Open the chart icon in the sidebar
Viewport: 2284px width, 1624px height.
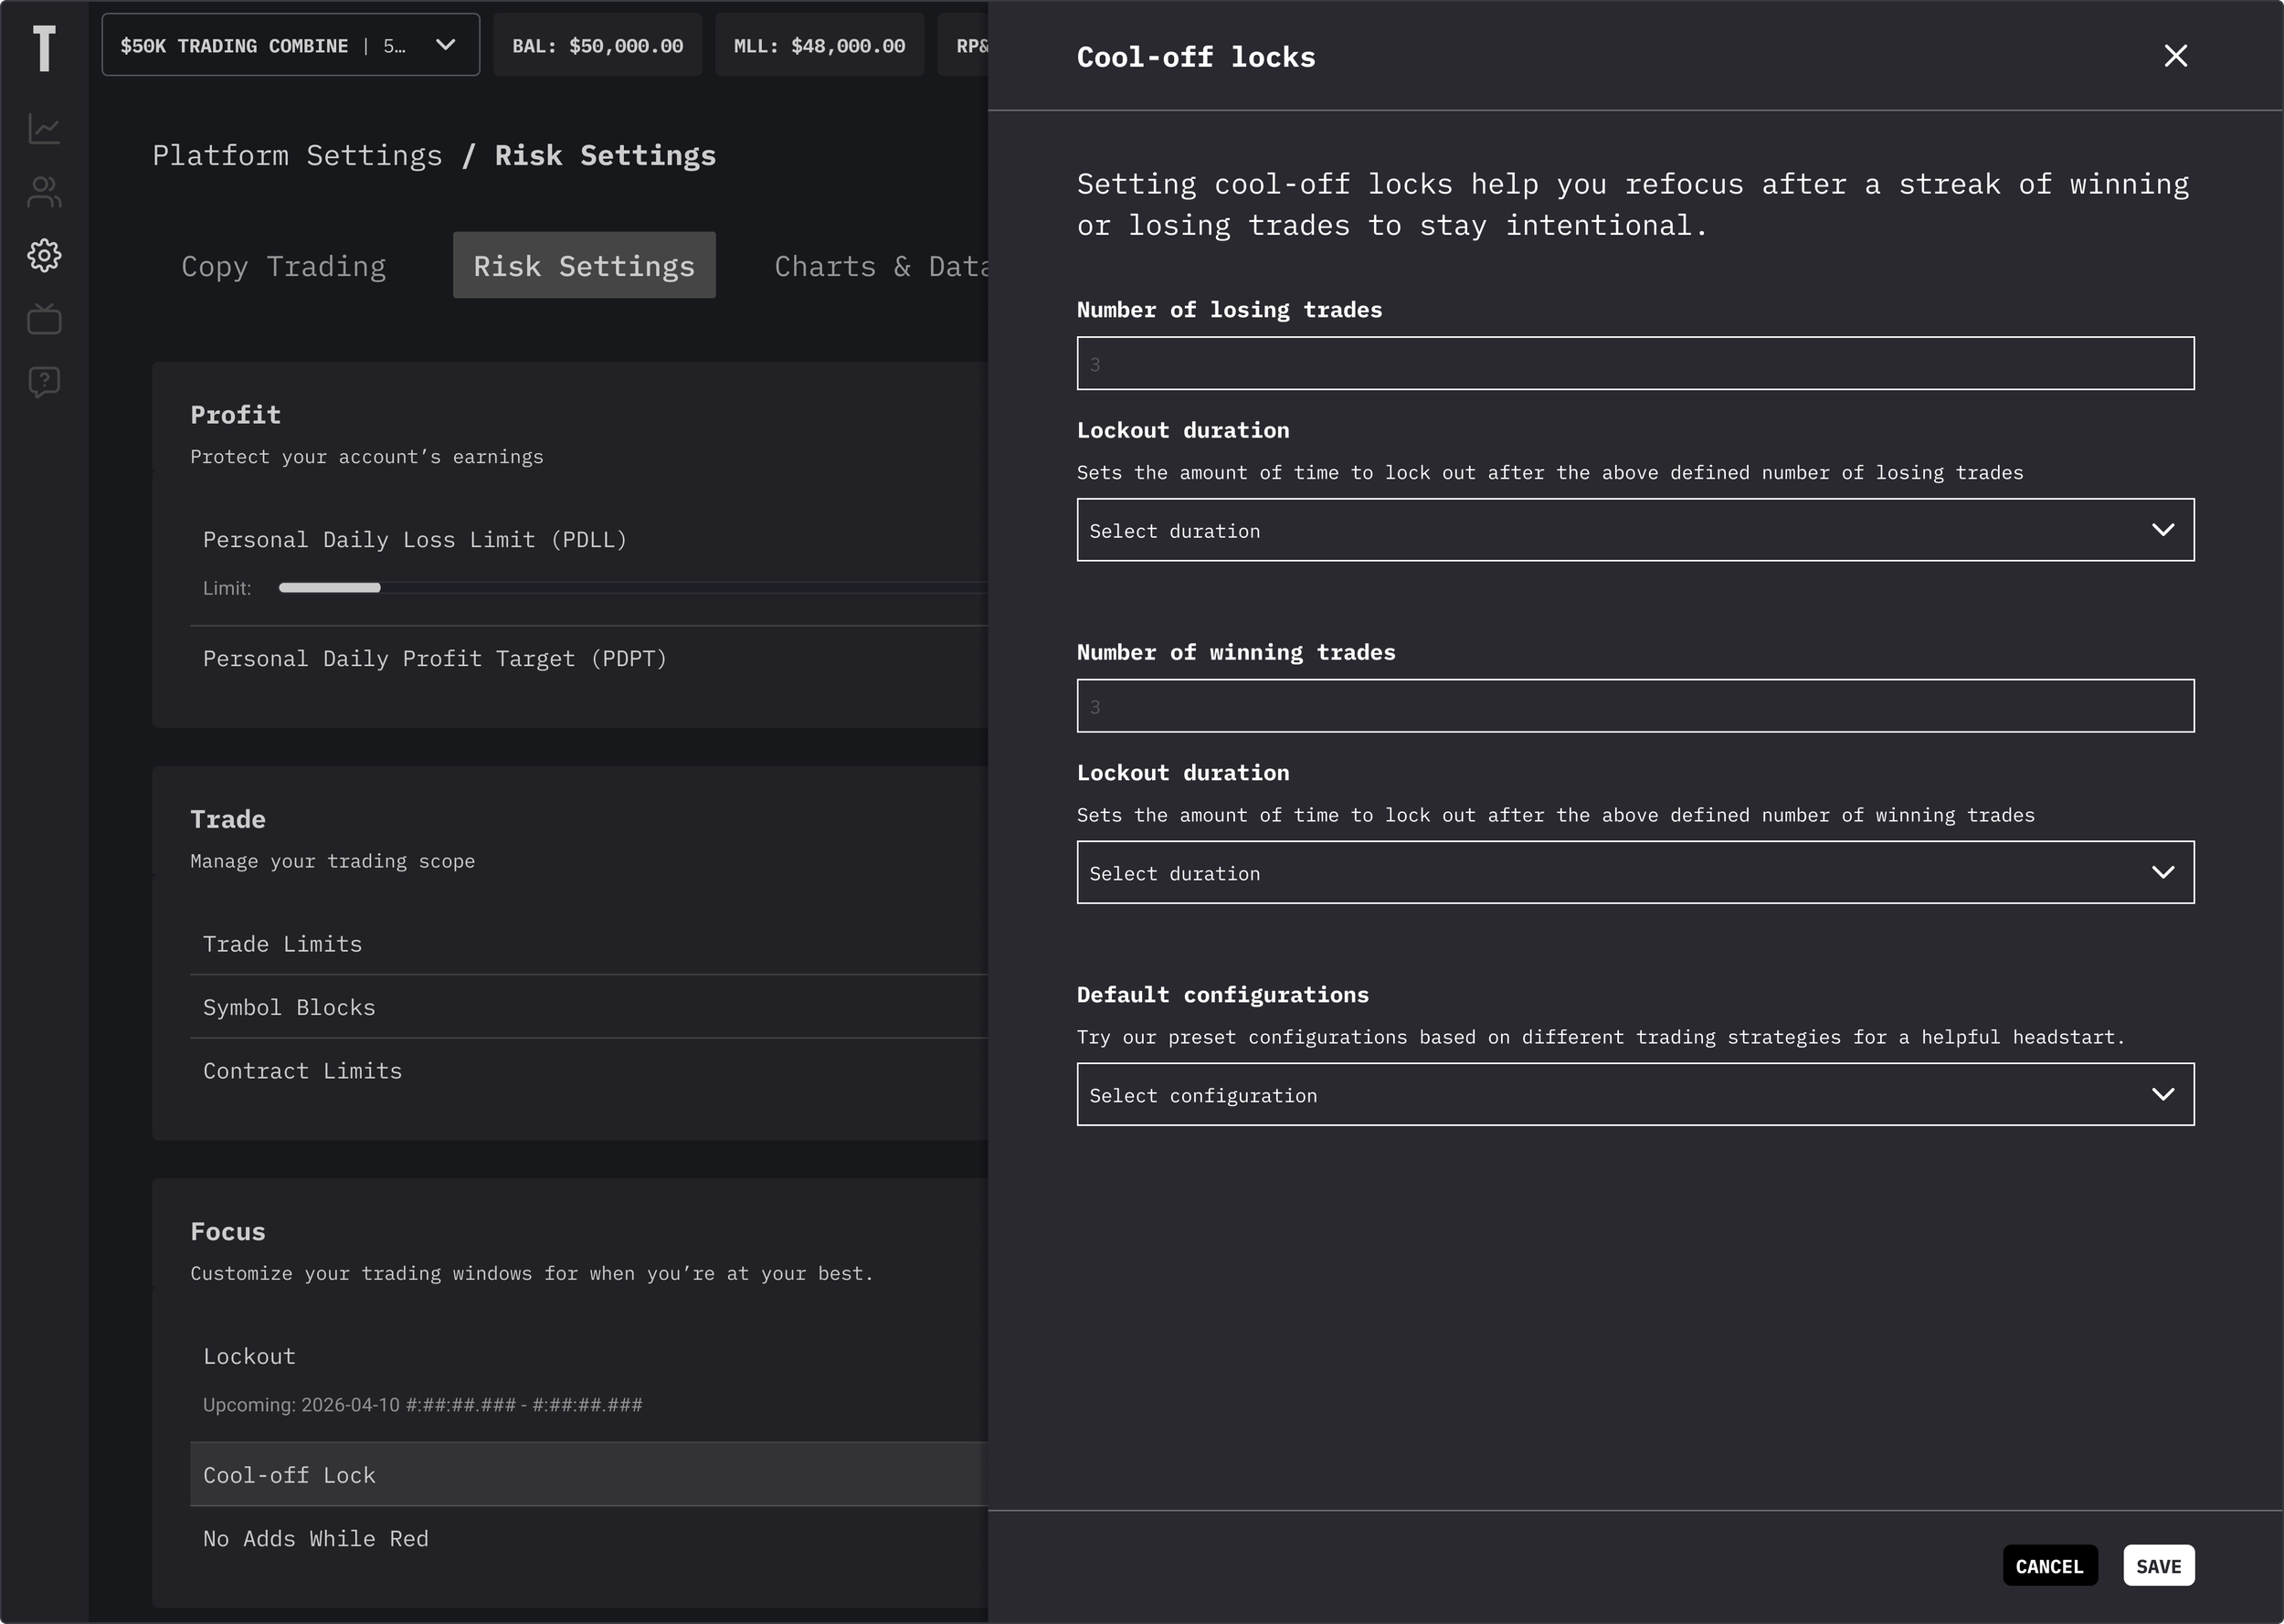click(x=44, y=129)
